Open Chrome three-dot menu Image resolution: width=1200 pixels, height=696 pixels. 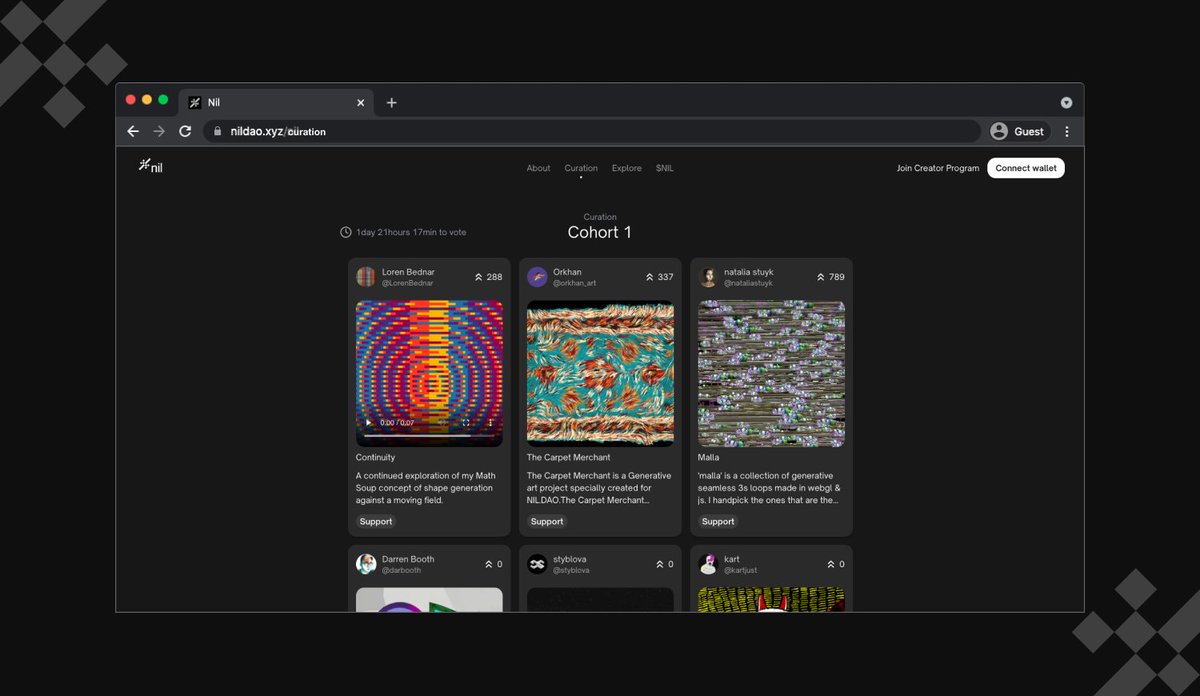(x=1067, y=131)
